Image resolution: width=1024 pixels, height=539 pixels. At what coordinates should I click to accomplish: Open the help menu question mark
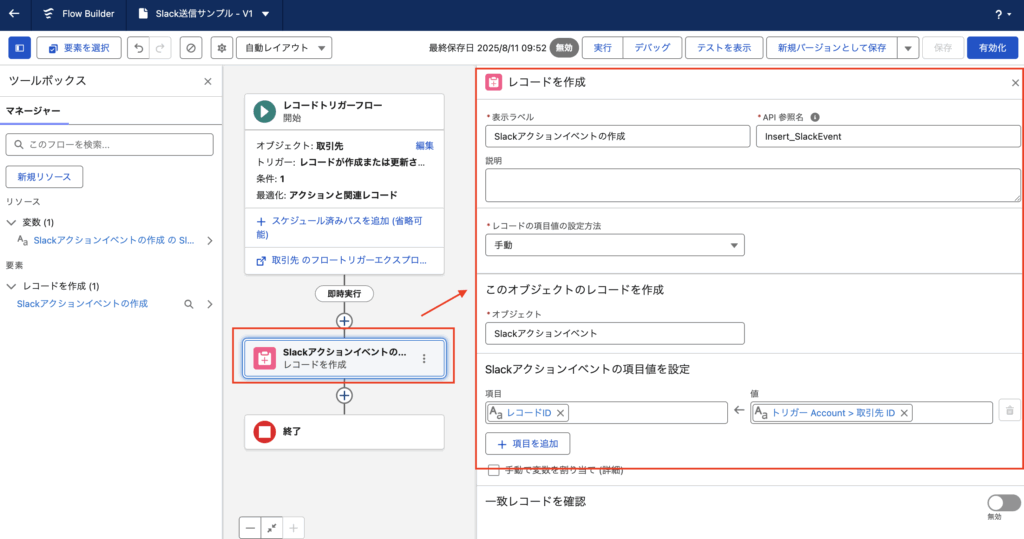tap(999, 14)
